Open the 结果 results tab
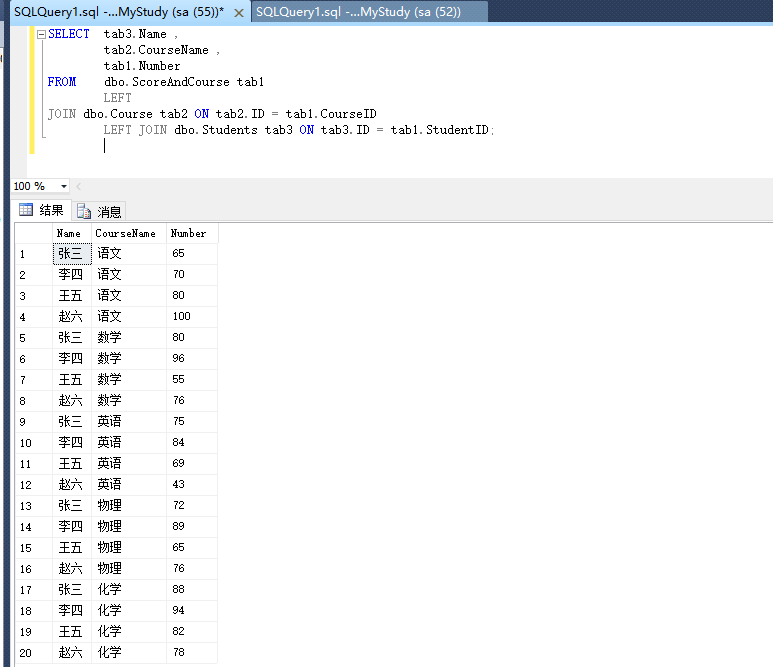The width and height of the screenshot is (773, 667). click(x=42, y=211)
